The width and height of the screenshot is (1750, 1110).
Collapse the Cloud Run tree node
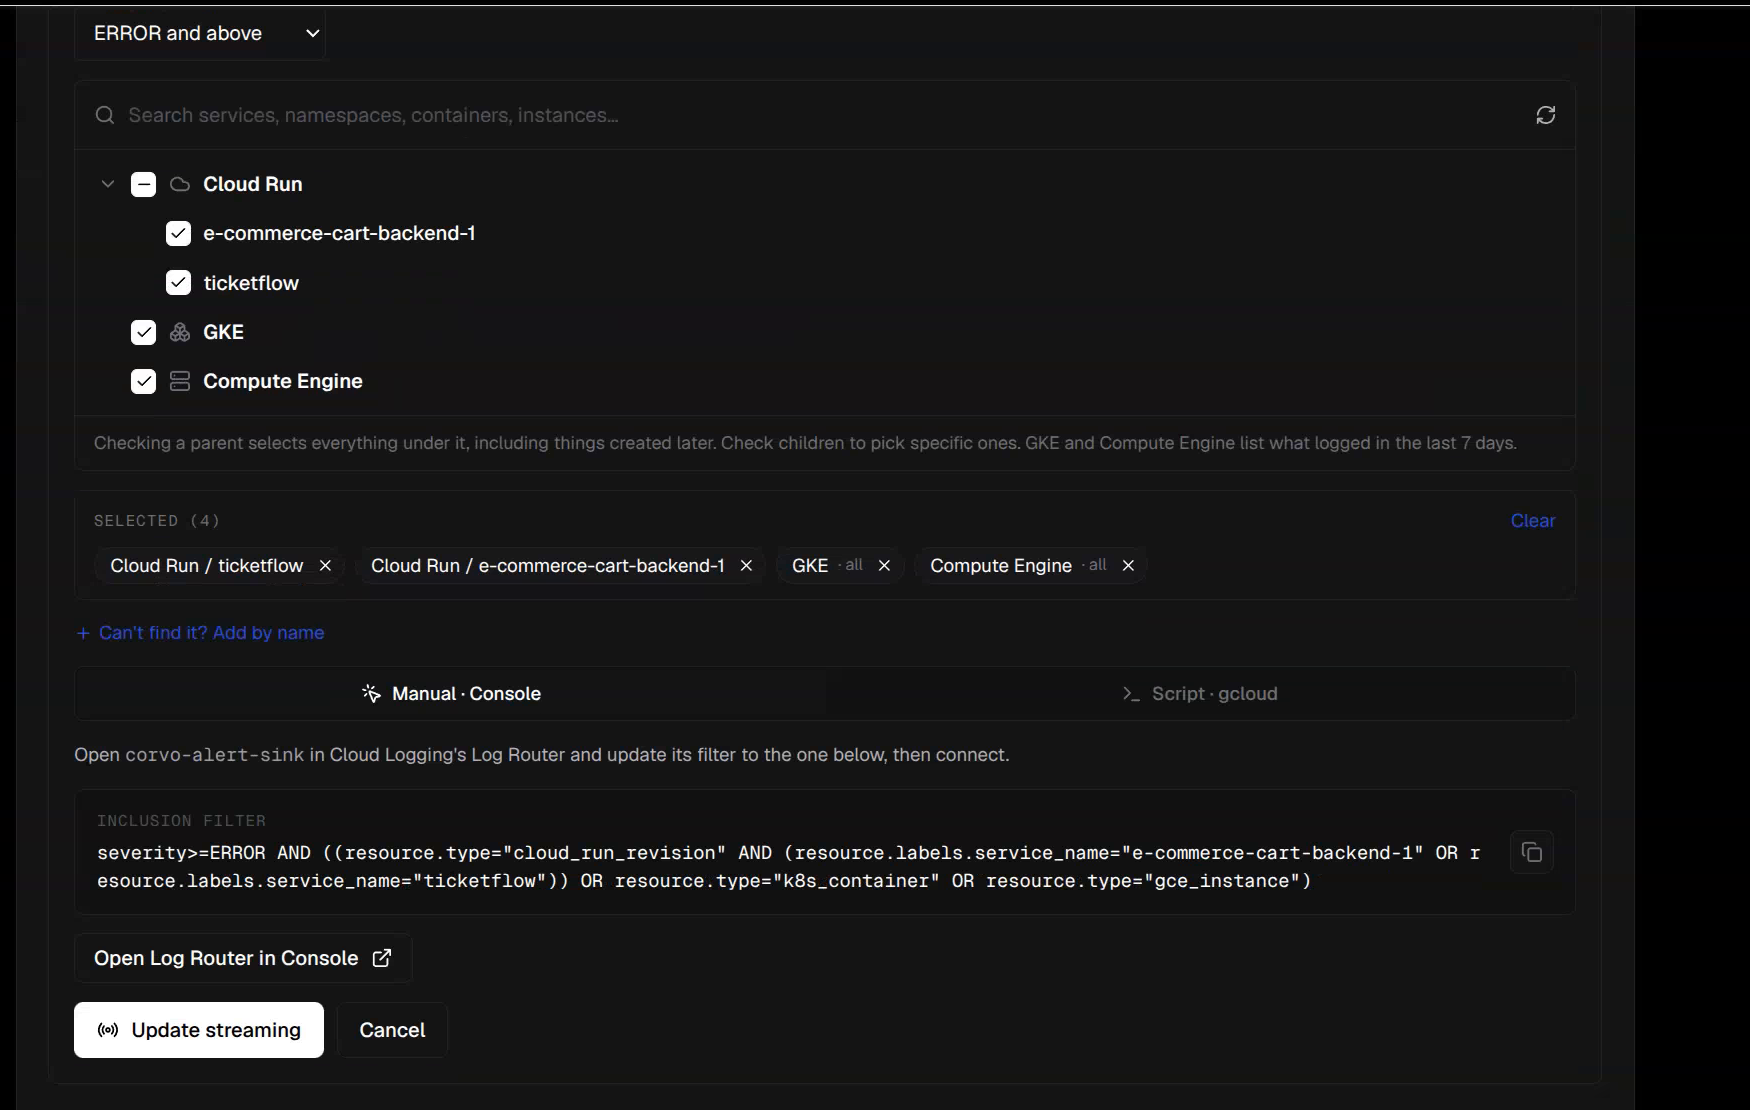coord(108,184)
